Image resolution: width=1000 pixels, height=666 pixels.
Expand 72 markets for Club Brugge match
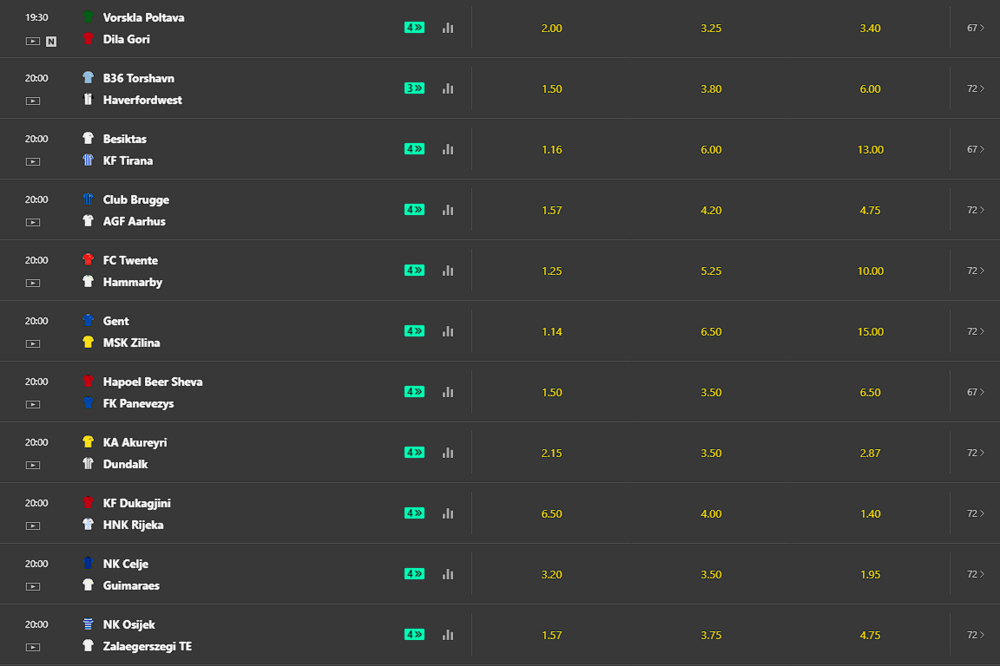tap(975, 210)
